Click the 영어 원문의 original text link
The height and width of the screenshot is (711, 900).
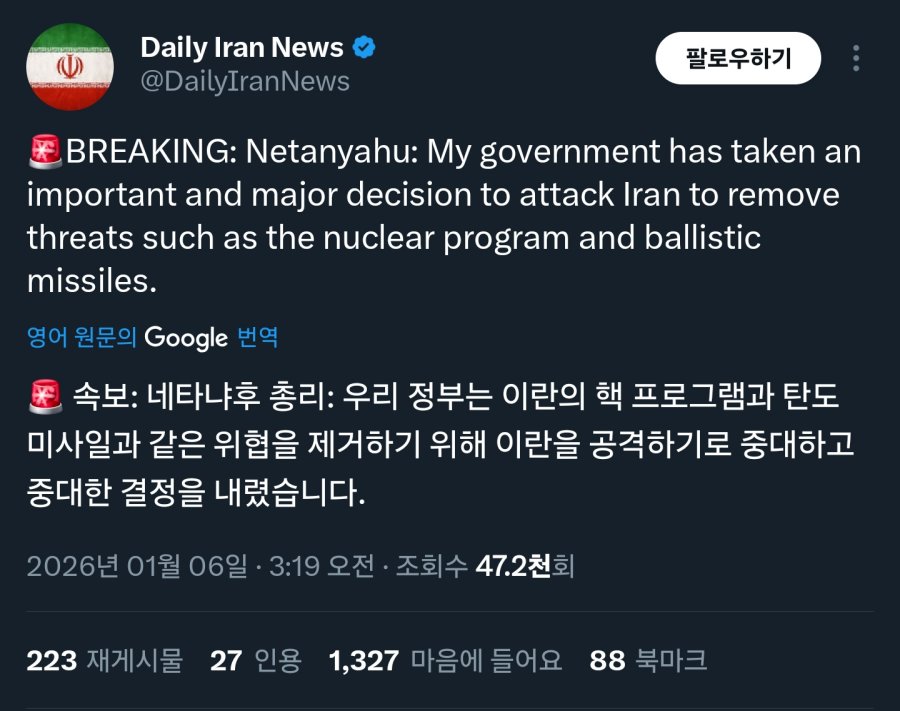pyautogui.click(x=81, y=338)
